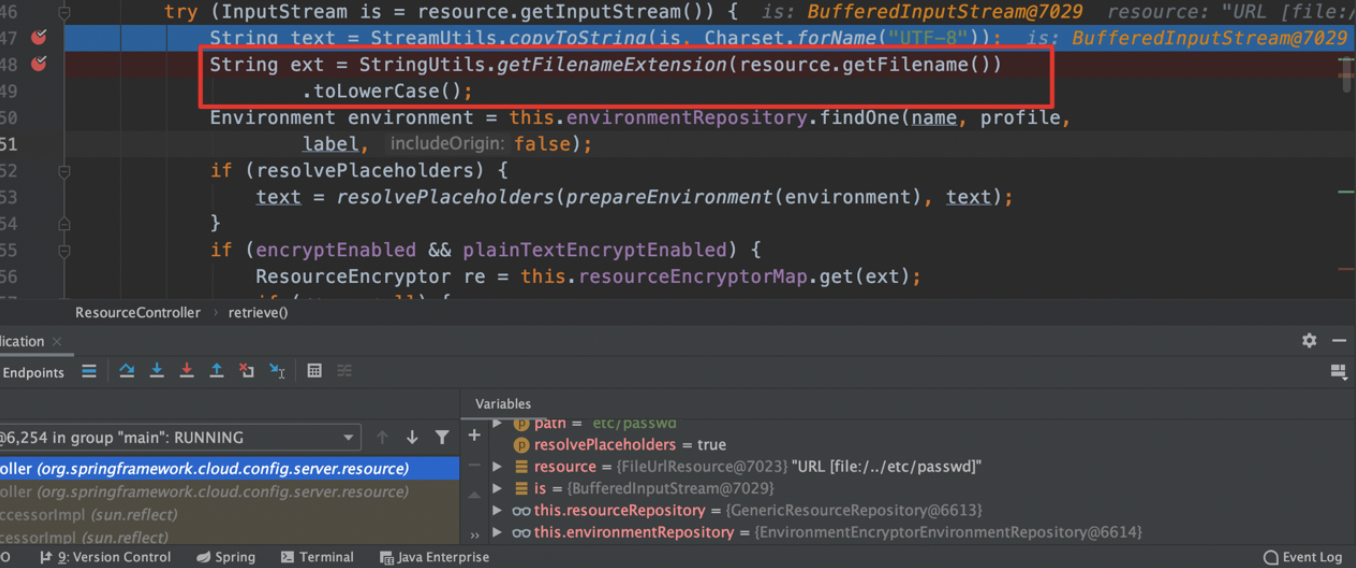Open the Evaluate Expression calculator icon
Image resolution: width=1356 pixels, height=568 pixels.
(x=314, y=371)
